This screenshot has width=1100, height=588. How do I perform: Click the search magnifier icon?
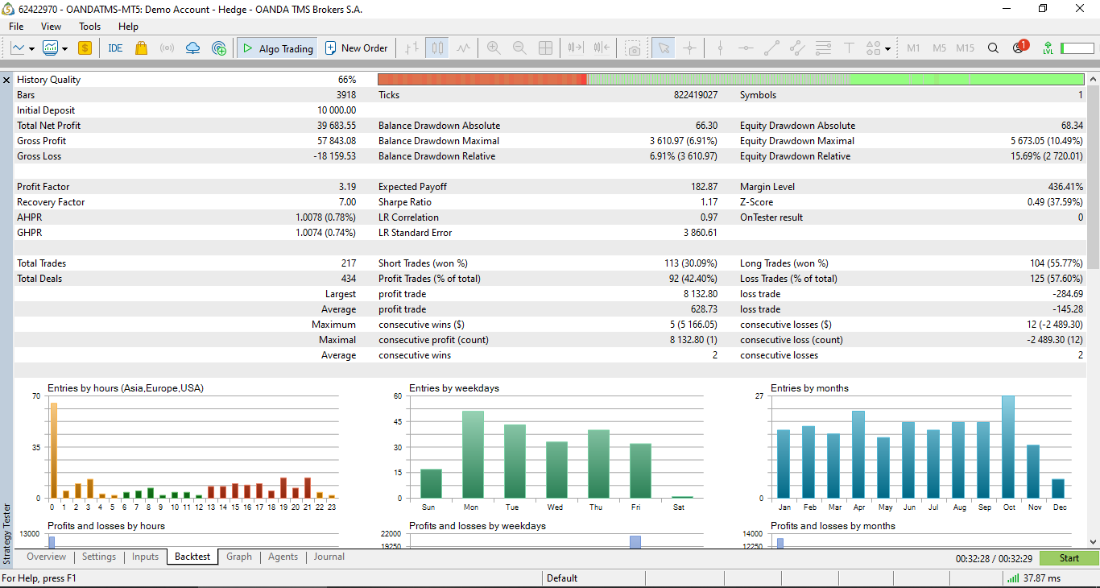click(x=993, y=48)
